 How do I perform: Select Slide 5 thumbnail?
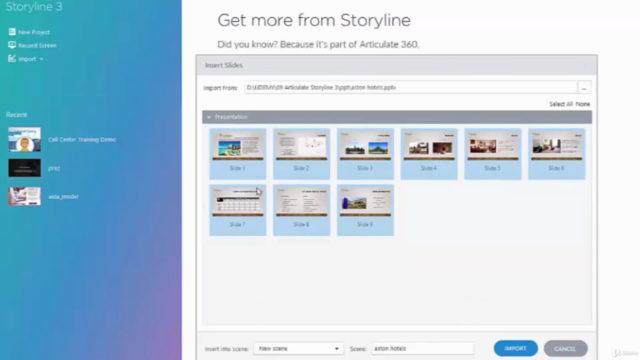[493, 154]
